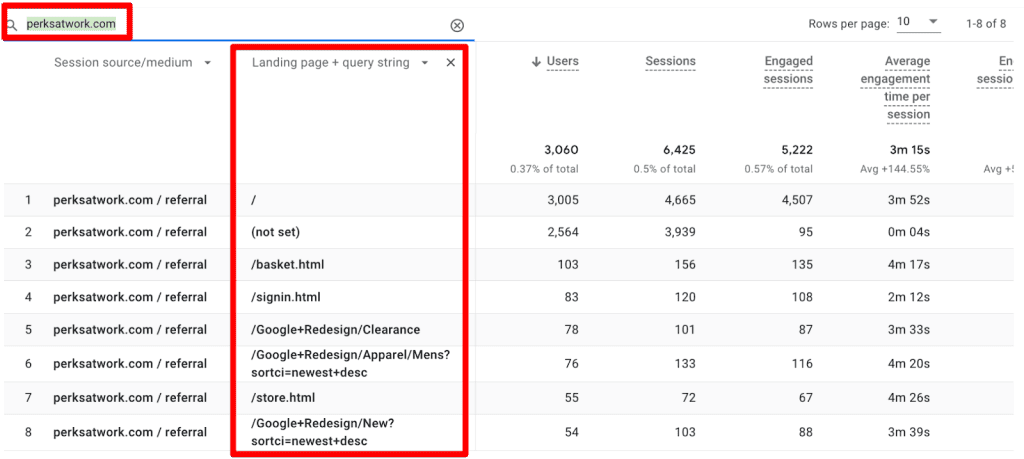Screen dimensions: 1024x459
Task: Click Sessions value 156 for basket.html
Action: tap(685, 264)
